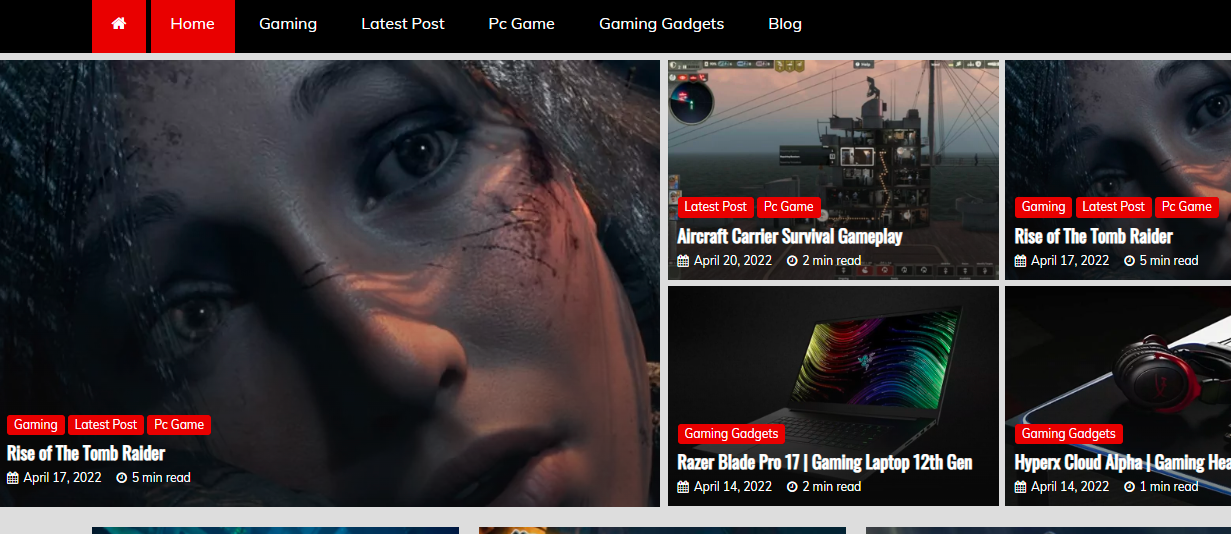Open the Pc Game navigation item
The image size is (1231, 534).
click(x=521, y=24)
